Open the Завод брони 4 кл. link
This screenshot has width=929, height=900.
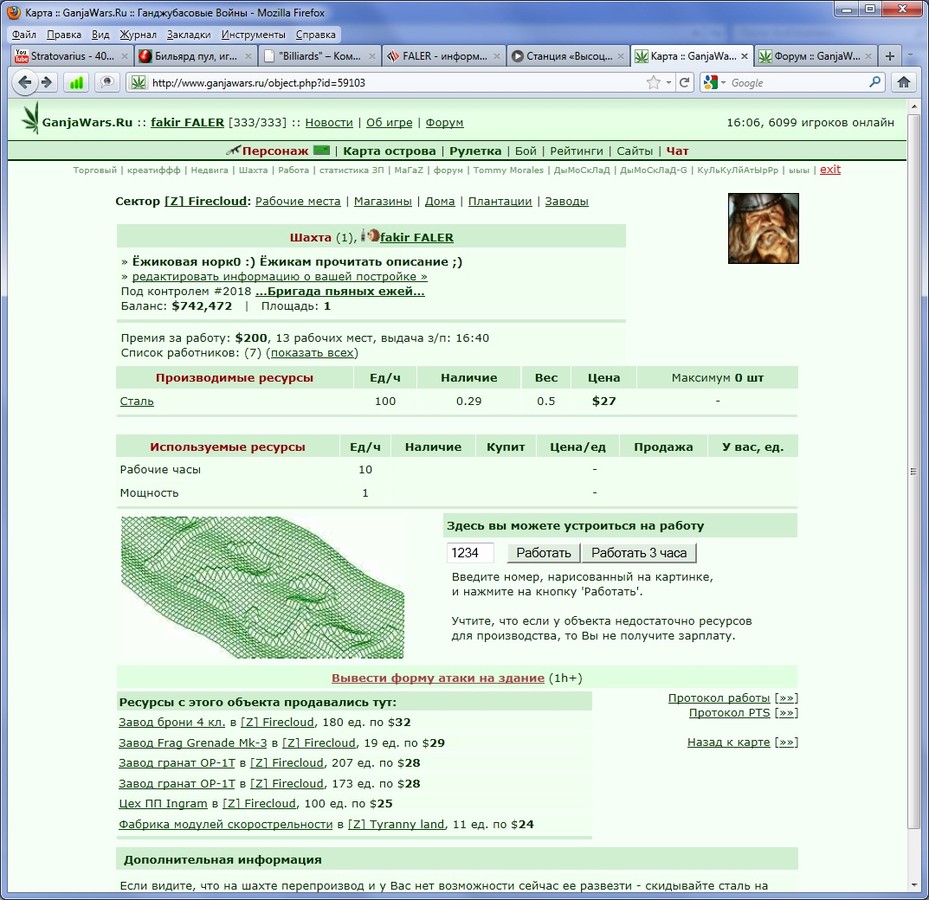[x=172, y=722]
